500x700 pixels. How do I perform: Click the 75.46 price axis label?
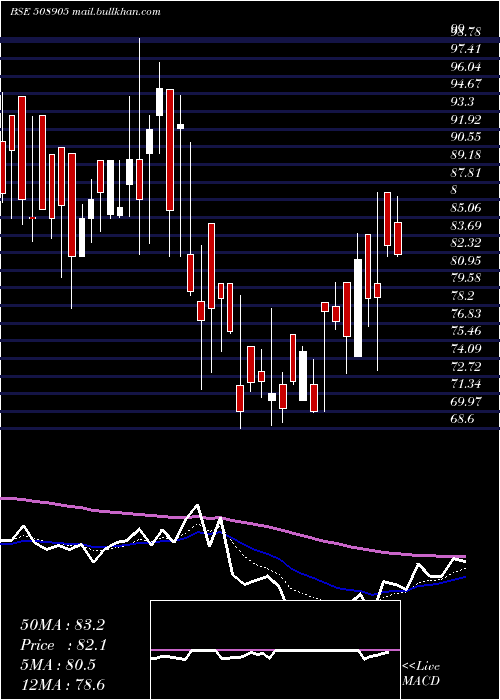(467, 330)
